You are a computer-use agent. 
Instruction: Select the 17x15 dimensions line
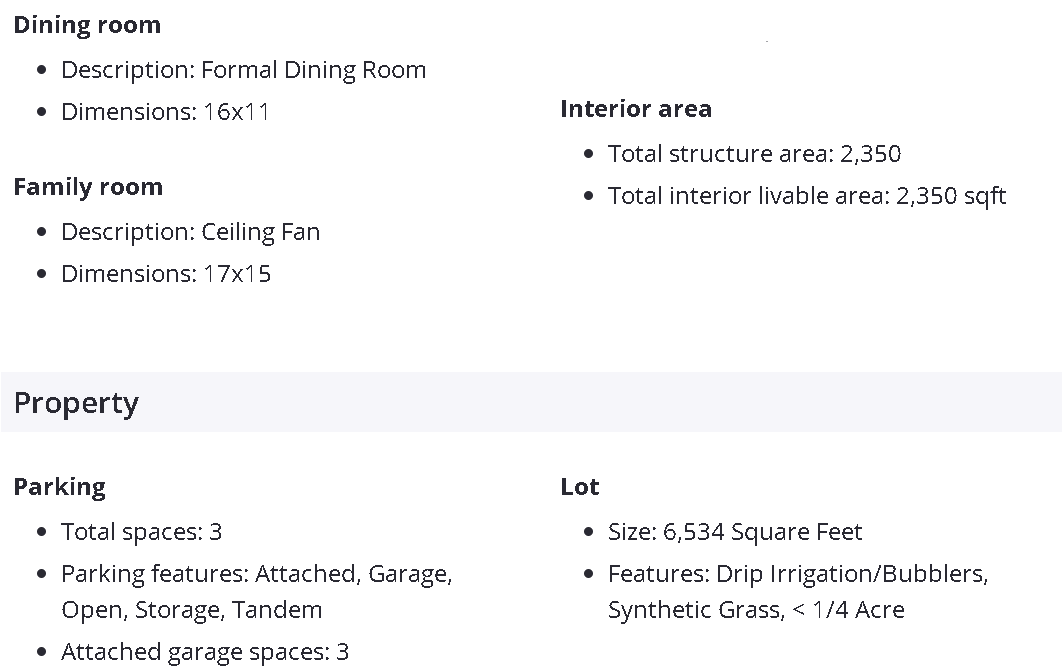(x=166, y=274)
